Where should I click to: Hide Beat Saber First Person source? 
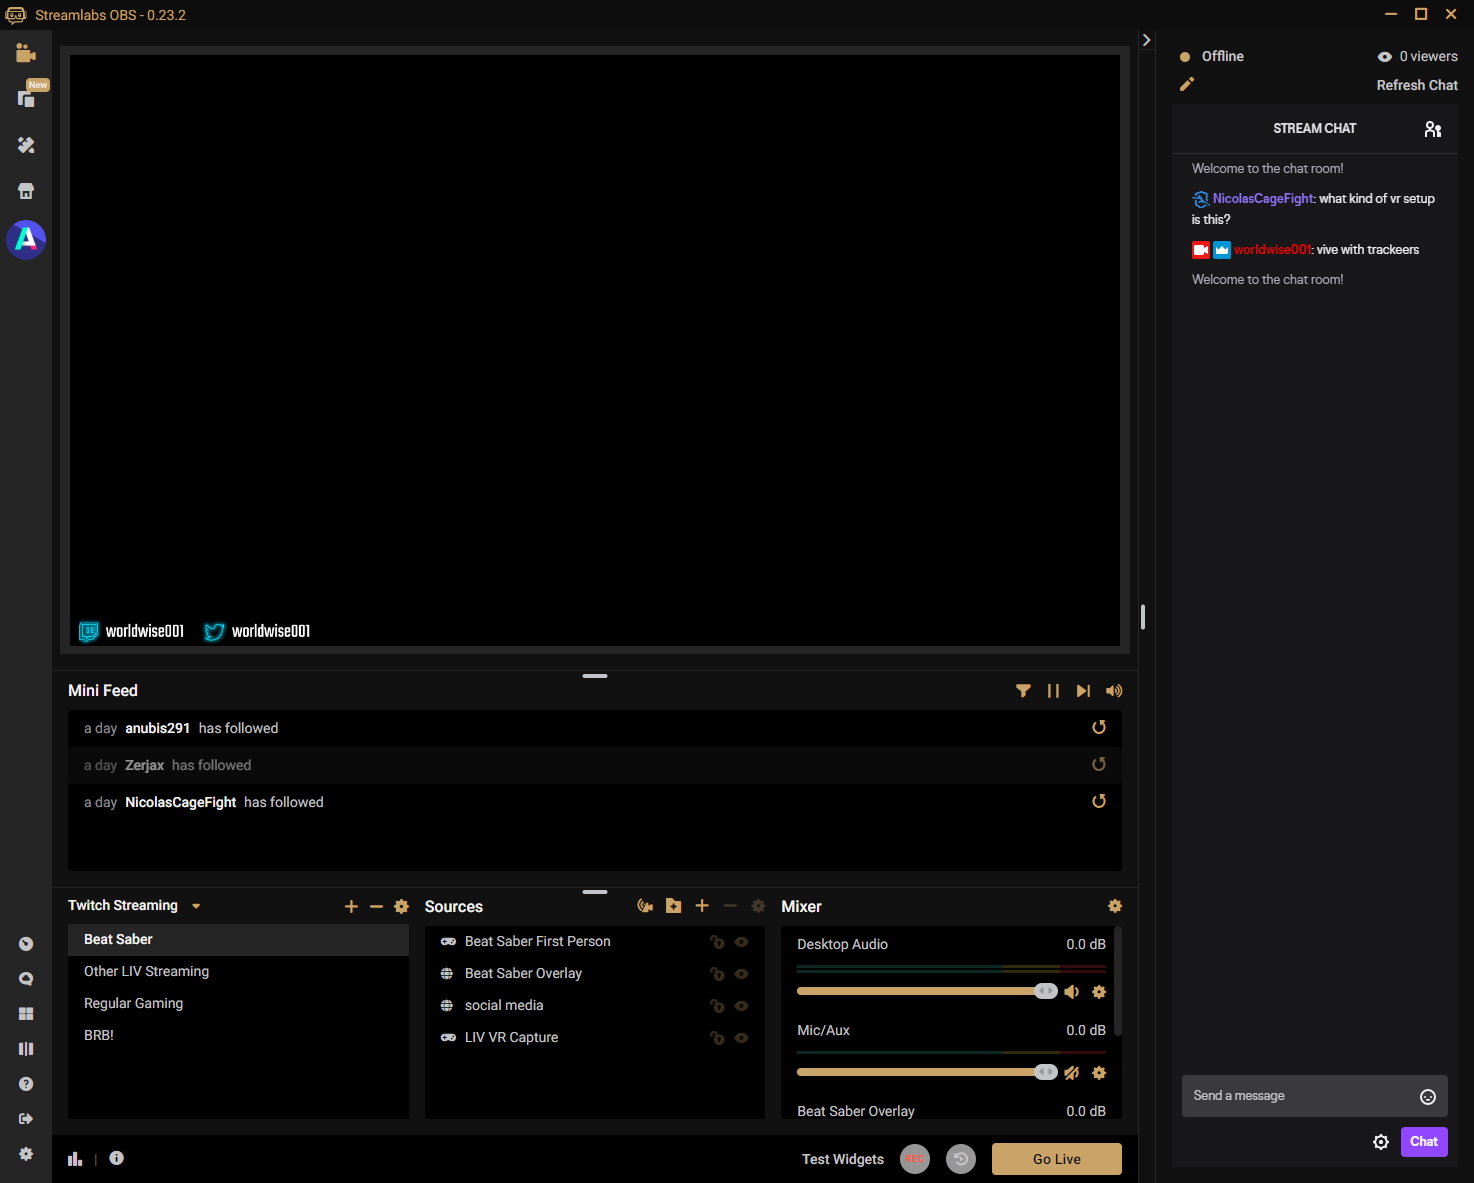741,942
